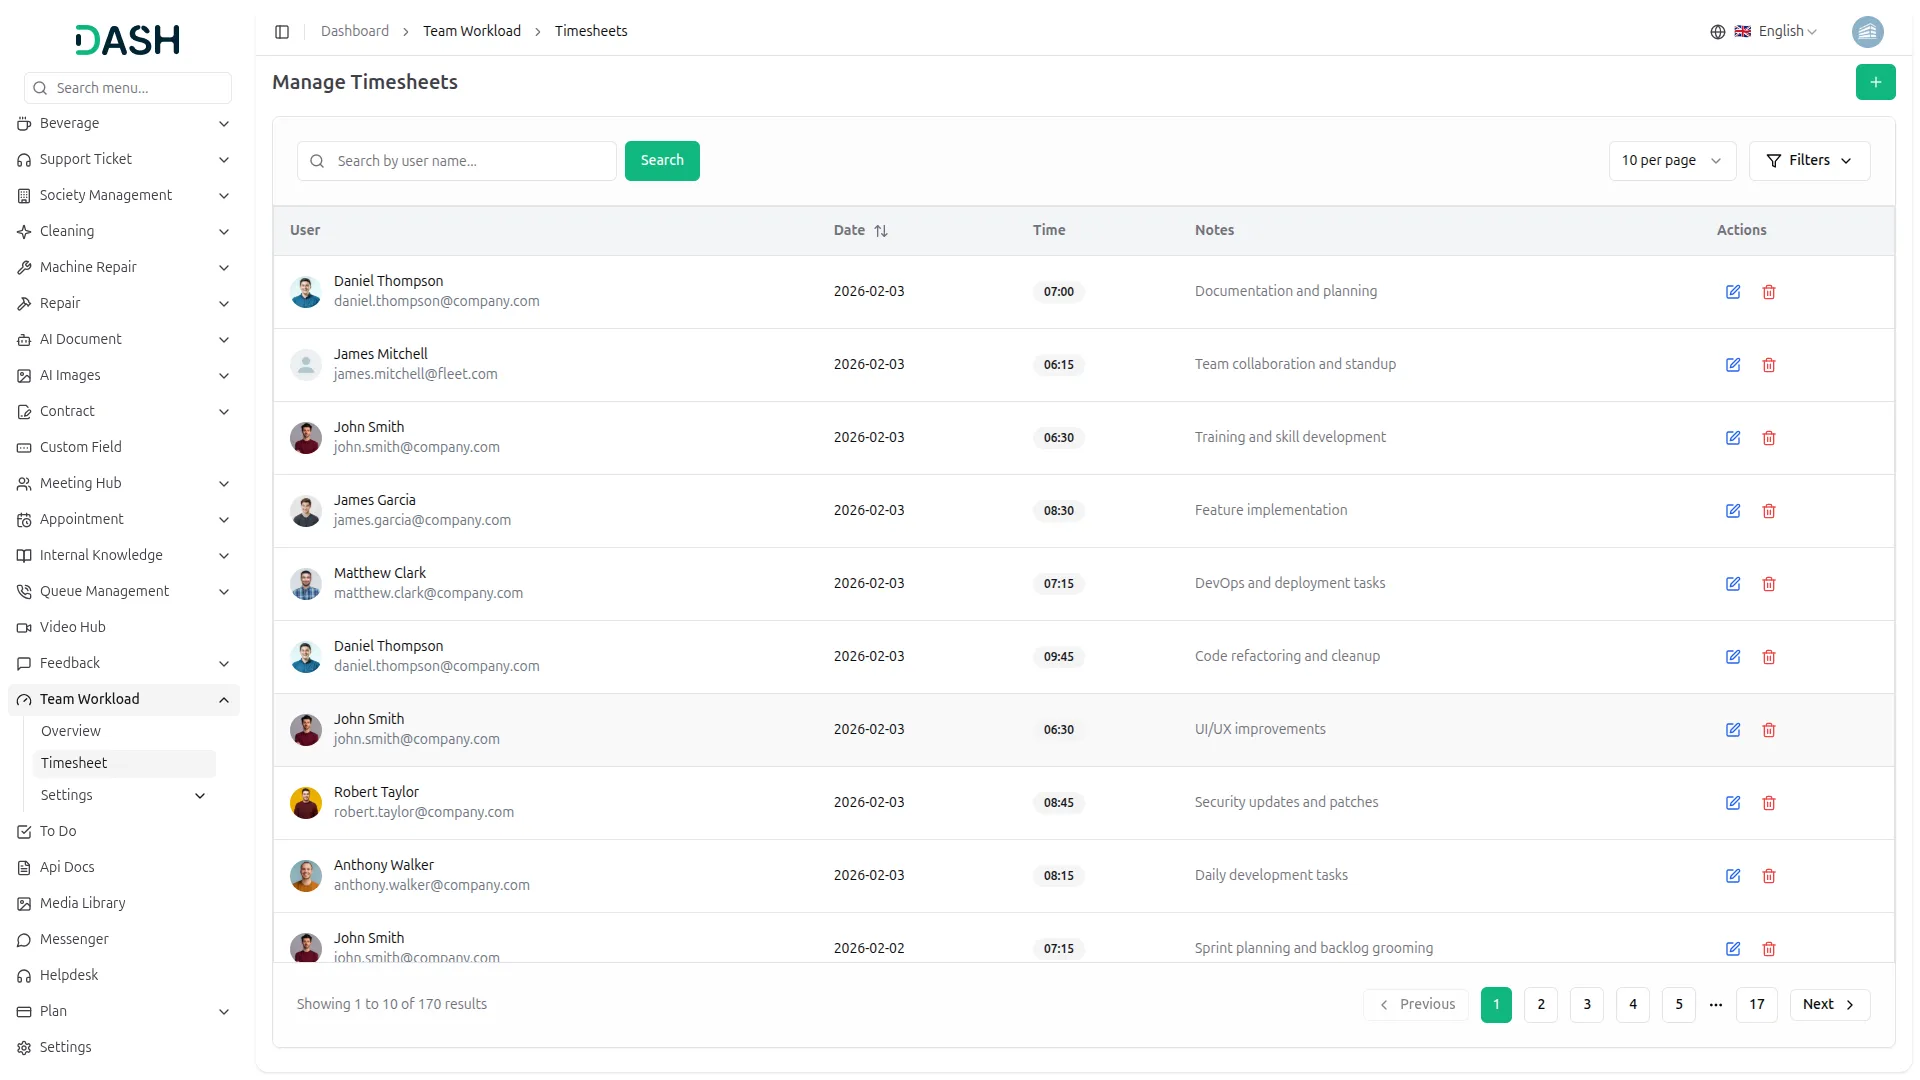
Task: Expand the Society Management menu
Action: click(124, 196)
